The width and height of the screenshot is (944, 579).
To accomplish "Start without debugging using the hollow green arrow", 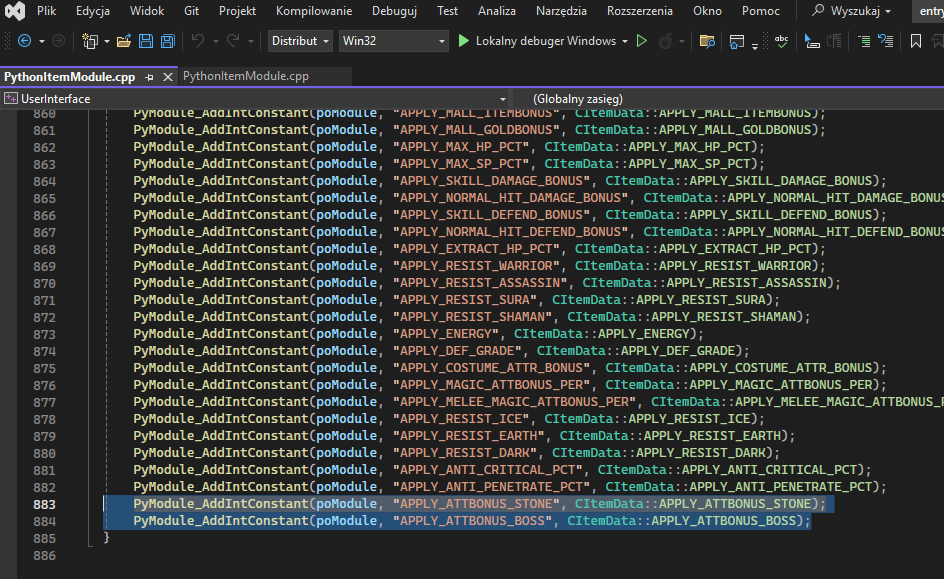I will 642,41.
